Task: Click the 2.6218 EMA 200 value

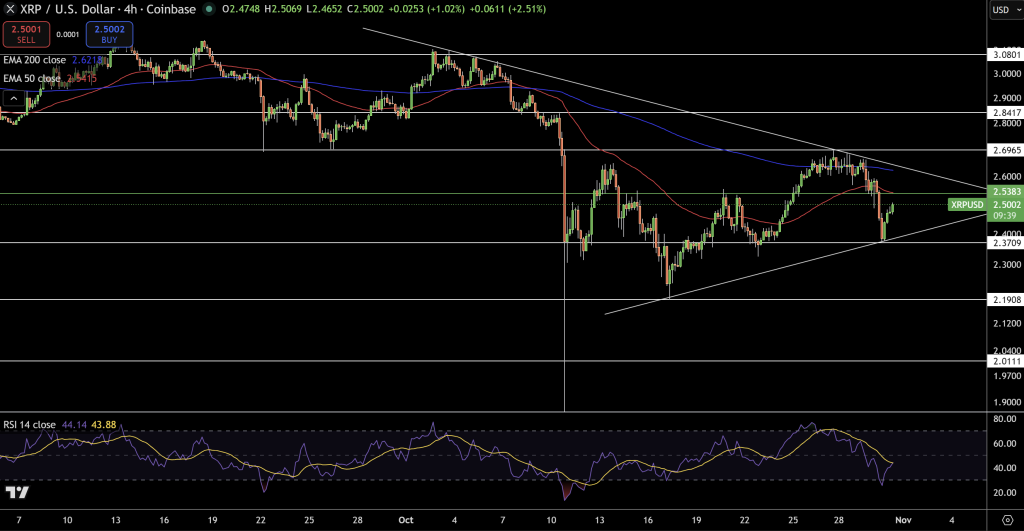Action: click(86, 60)
